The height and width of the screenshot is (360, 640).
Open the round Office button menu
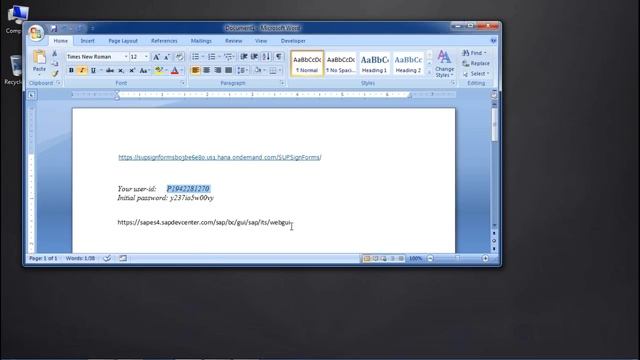pos(36,33)
